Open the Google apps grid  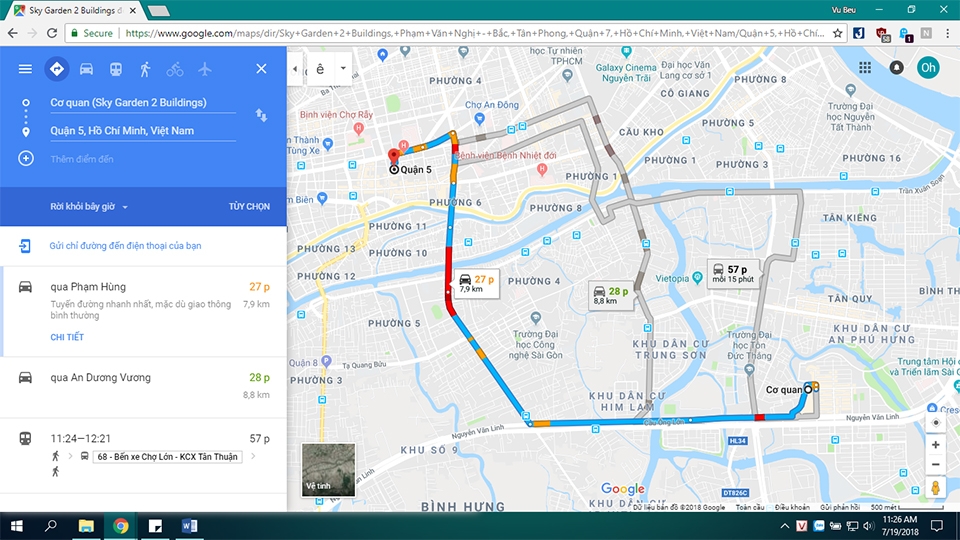(864, 68)
